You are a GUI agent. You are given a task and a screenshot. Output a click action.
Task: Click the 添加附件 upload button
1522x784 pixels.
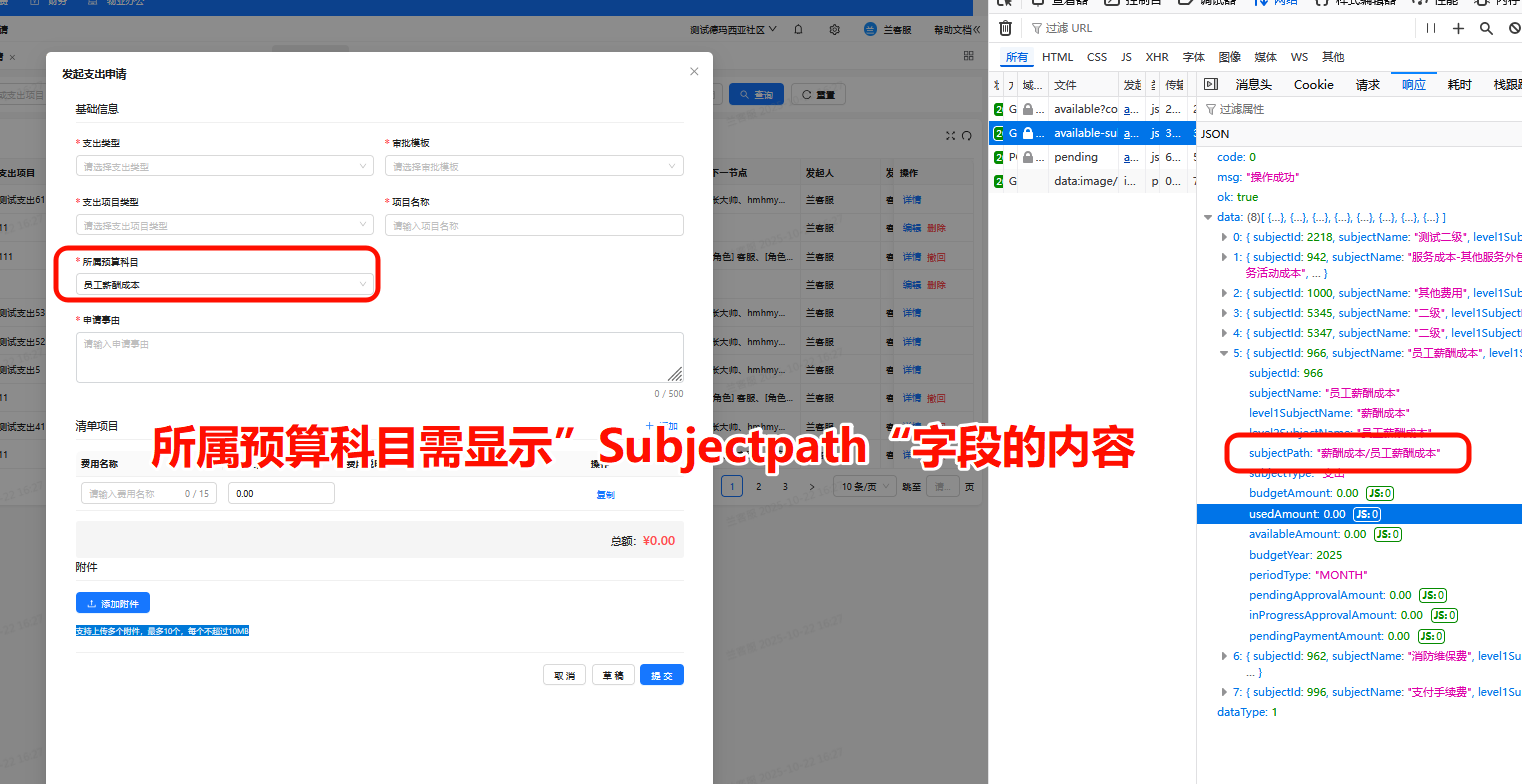(x=113, y=603)
